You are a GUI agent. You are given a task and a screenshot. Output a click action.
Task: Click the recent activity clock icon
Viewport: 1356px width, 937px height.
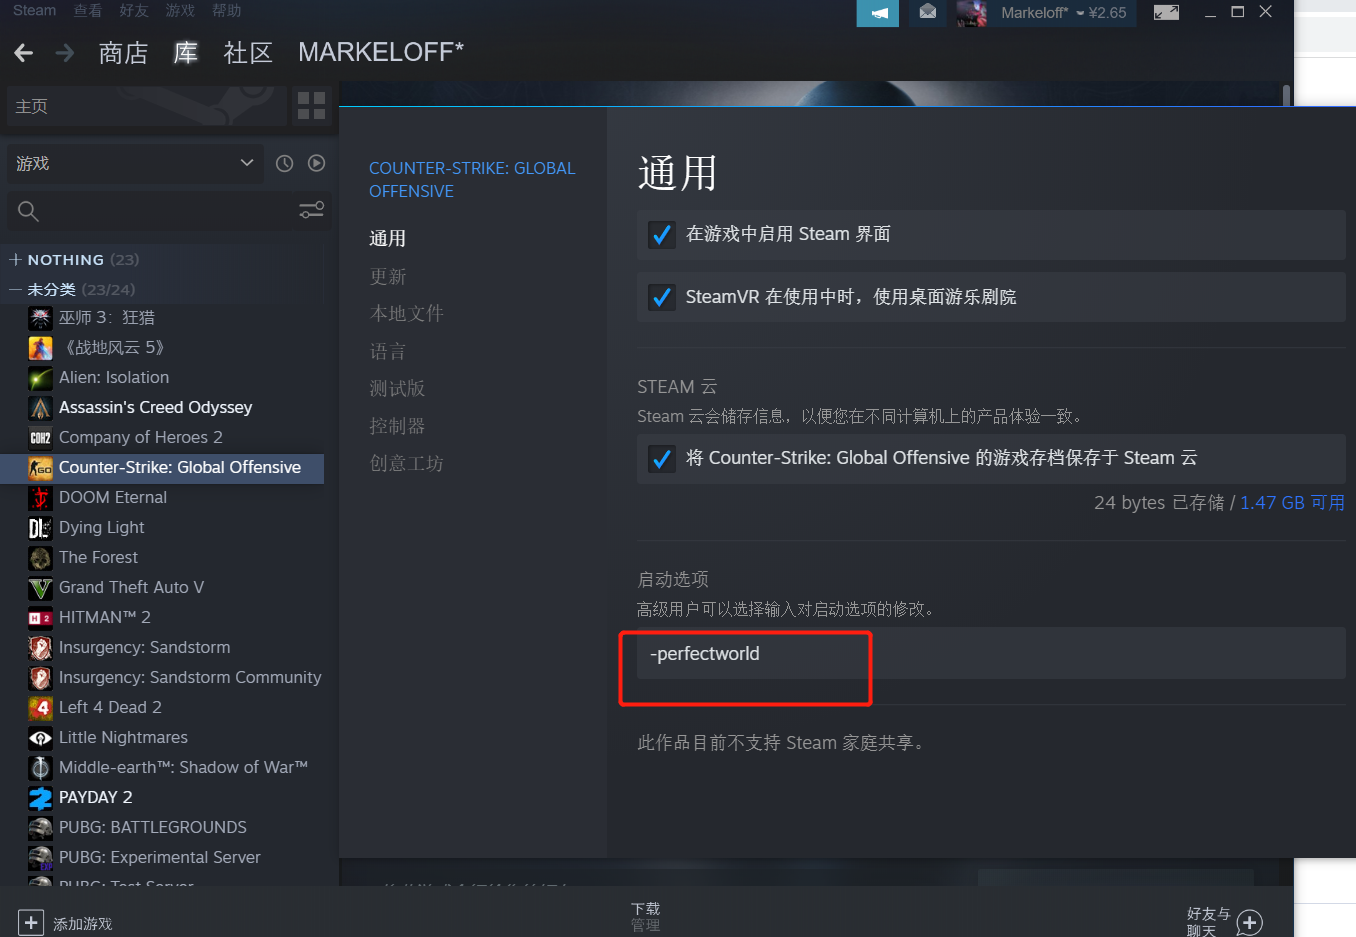click(x=285, y=163)
